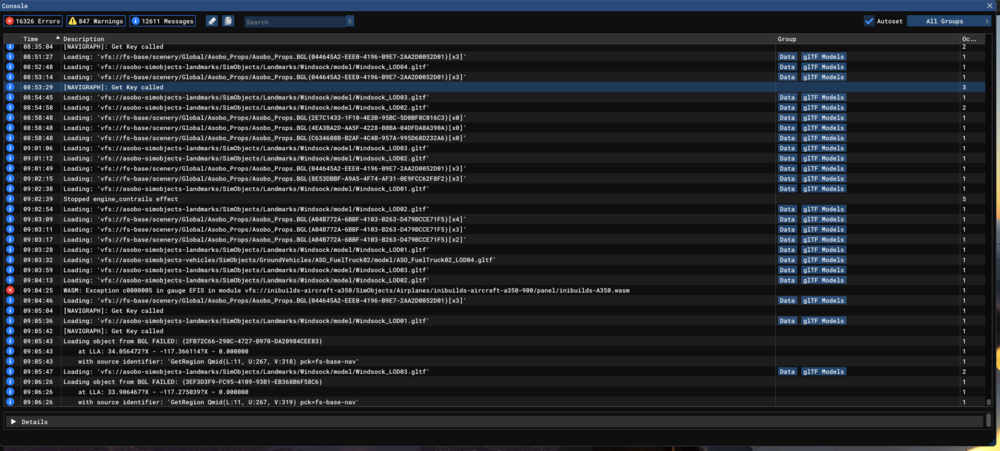Select the 08:52:48 Windsock_LOD04.gltf row
Viewport: 1000px width, 451px height.
tap(494, 67)
